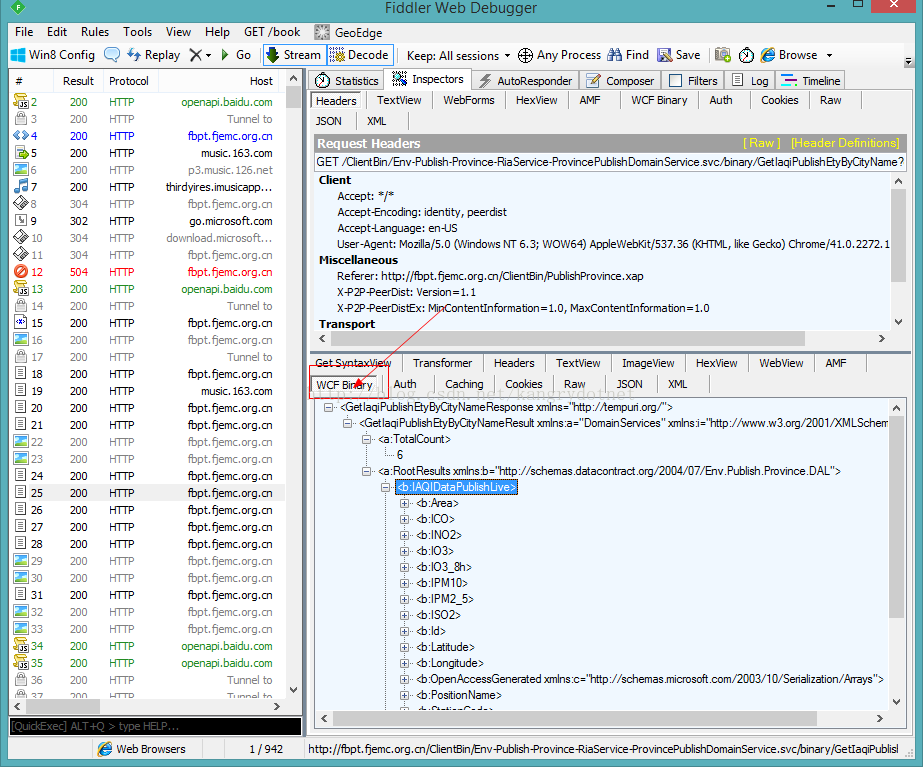This screenshot has width=923, height=767.
Task: Select session 8 not-modified diamond icon
Action: tap(21, 204)
